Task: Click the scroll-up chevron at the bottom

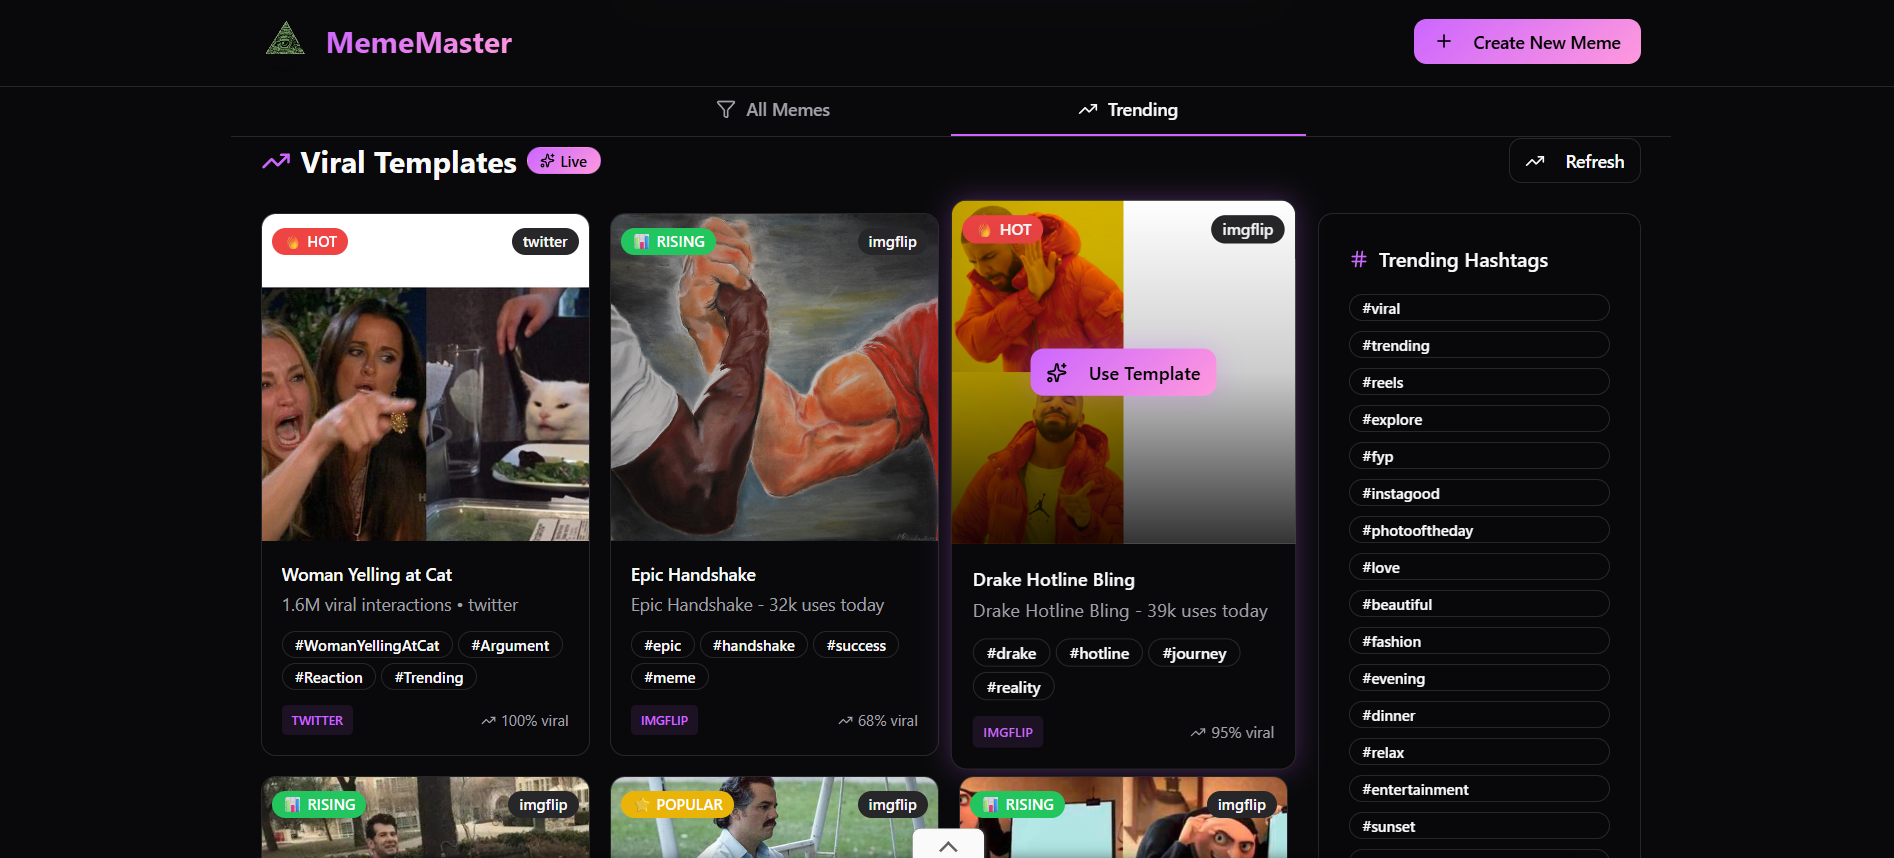Action: [x=948, y=846]
